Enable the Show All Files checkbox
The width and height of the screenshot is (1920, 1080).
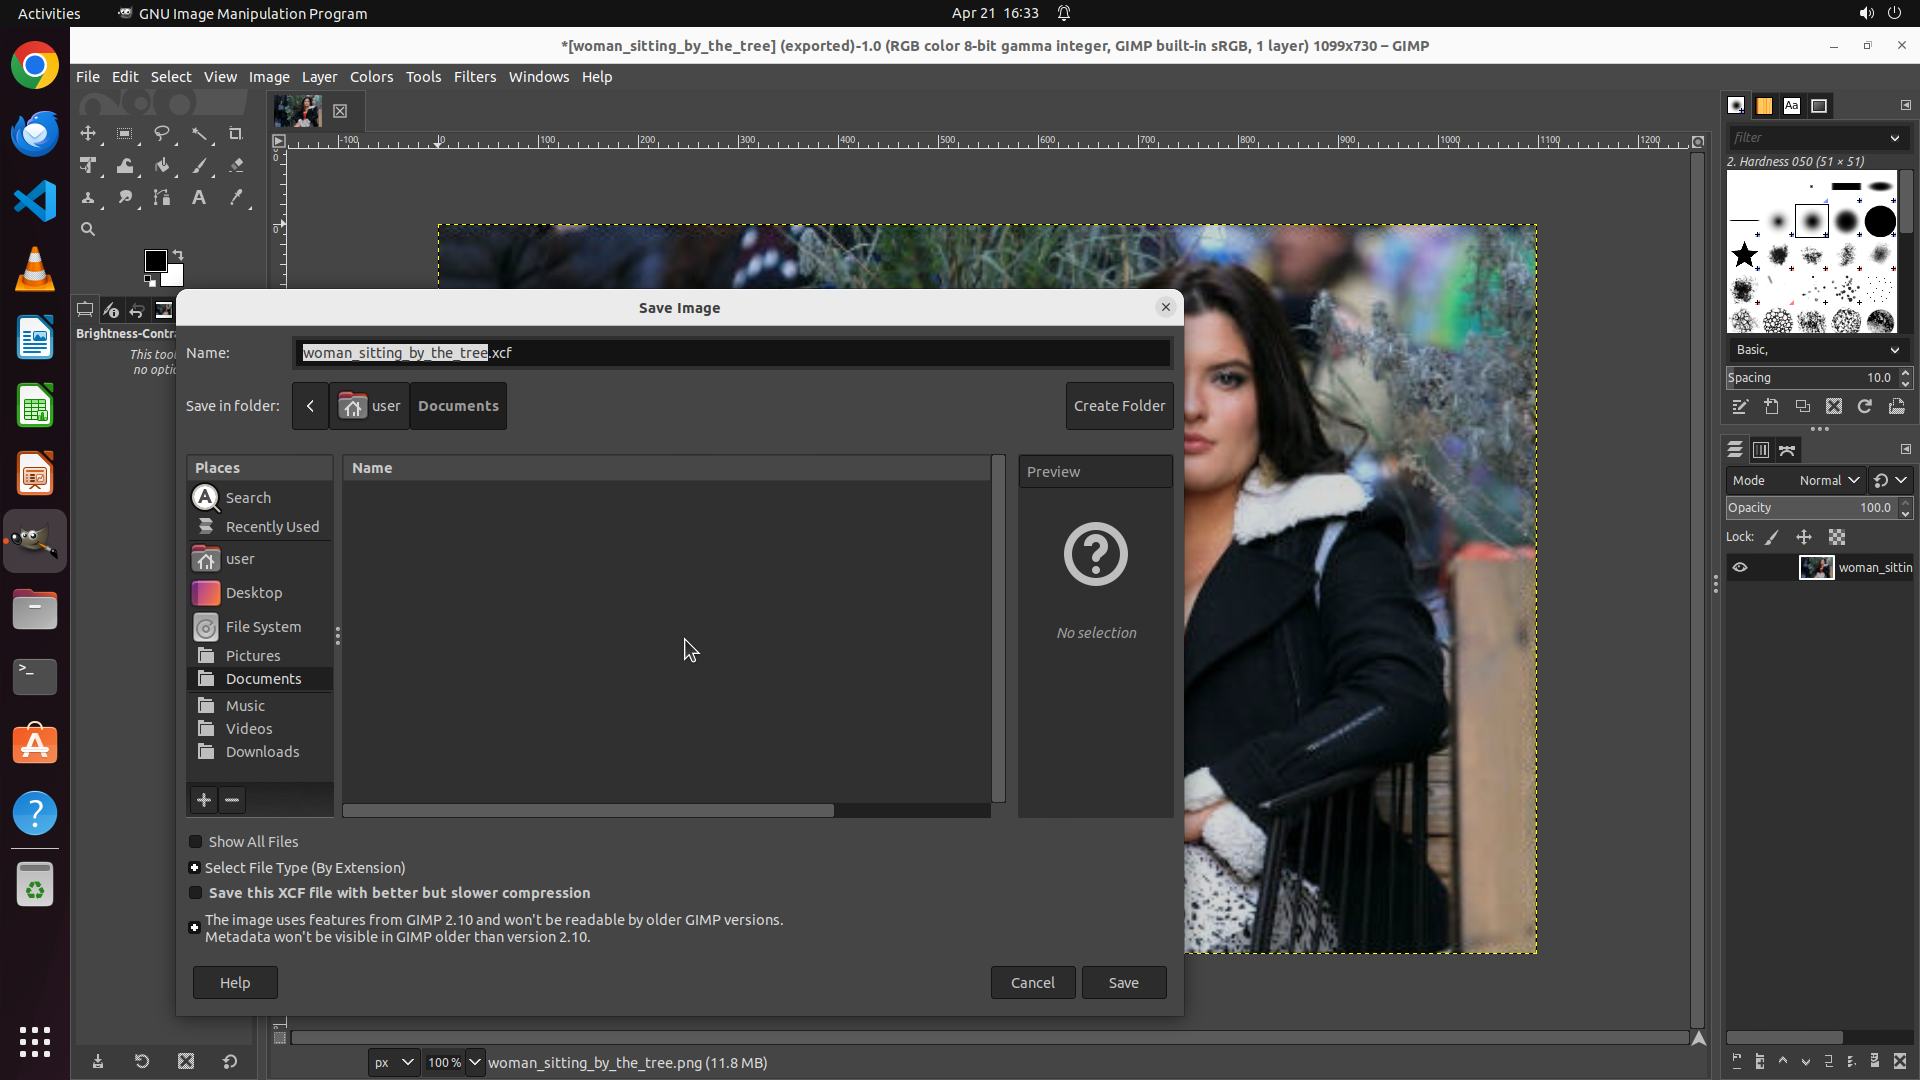[x=196, y=842]
